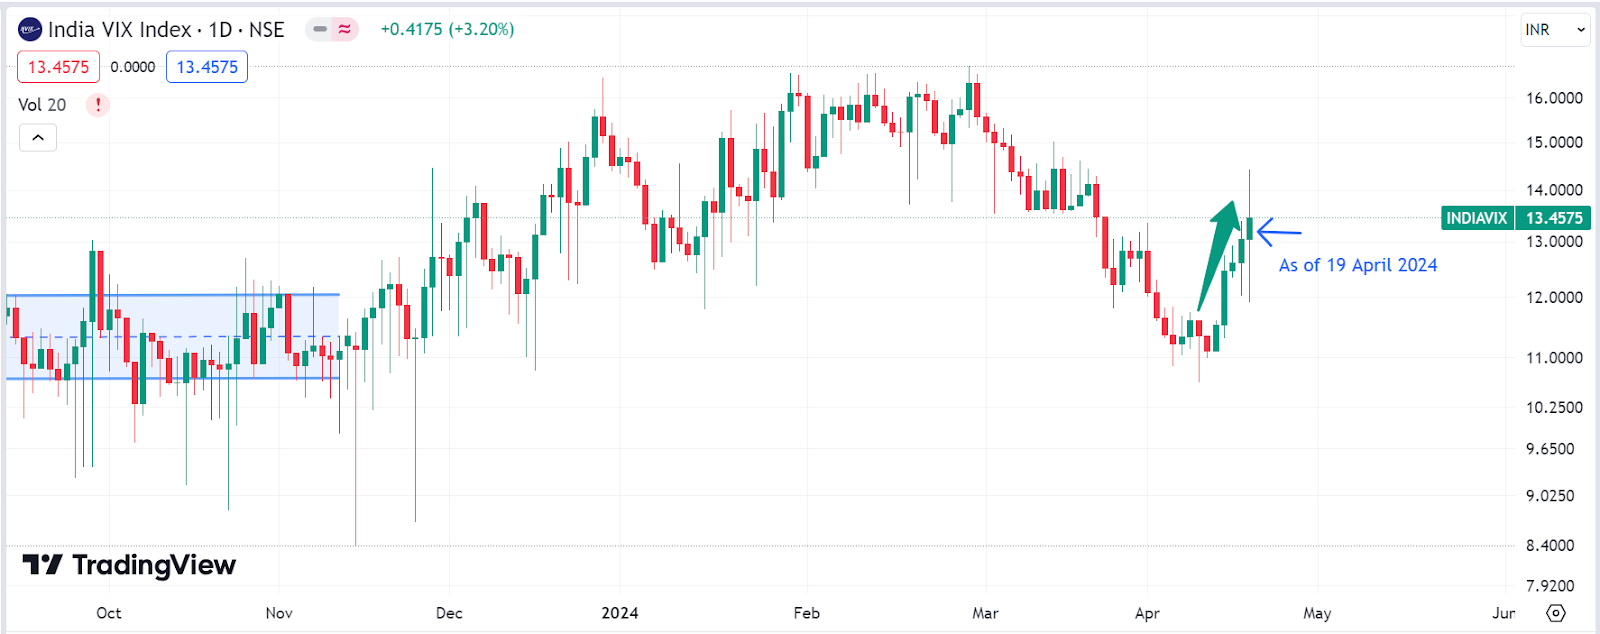Click the pink approximate-equals status icon
This screenshot has width=1600, height=634.
pyautogui.click(x=345, y=29)
